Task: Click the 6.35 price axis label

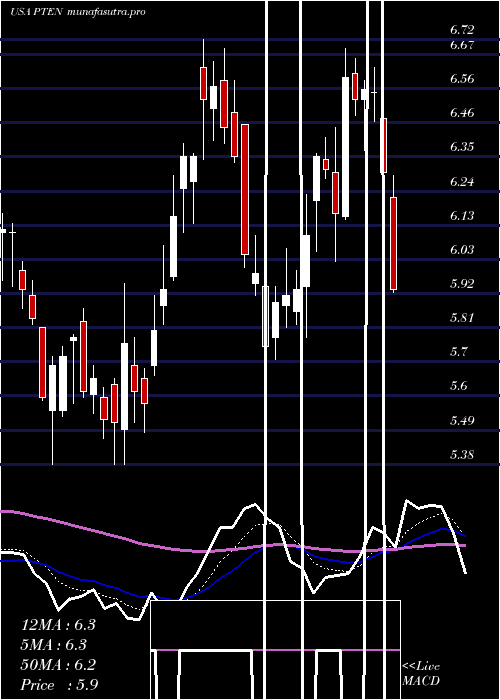Action: [x=462, y=147]
